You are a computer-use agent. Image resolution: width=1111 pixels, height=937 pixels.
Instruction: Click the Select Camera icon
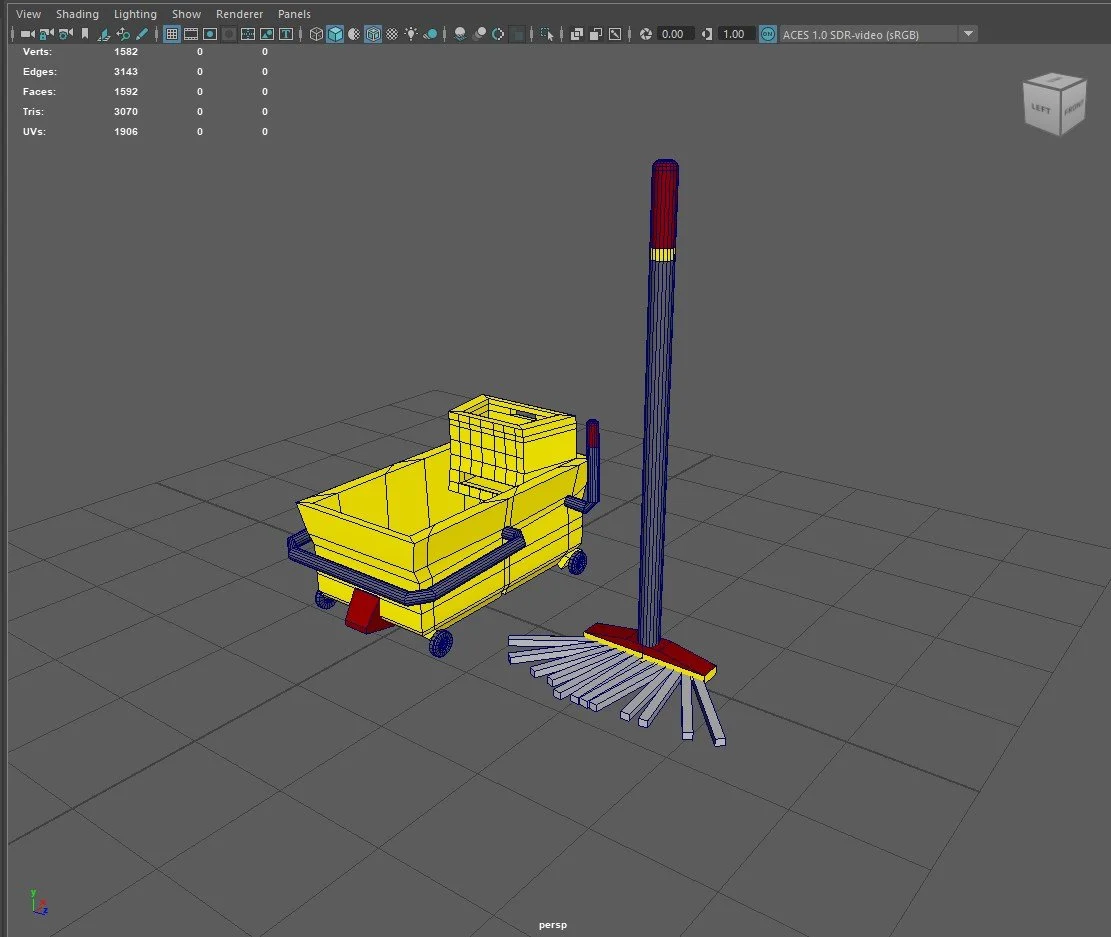[28, 34]
